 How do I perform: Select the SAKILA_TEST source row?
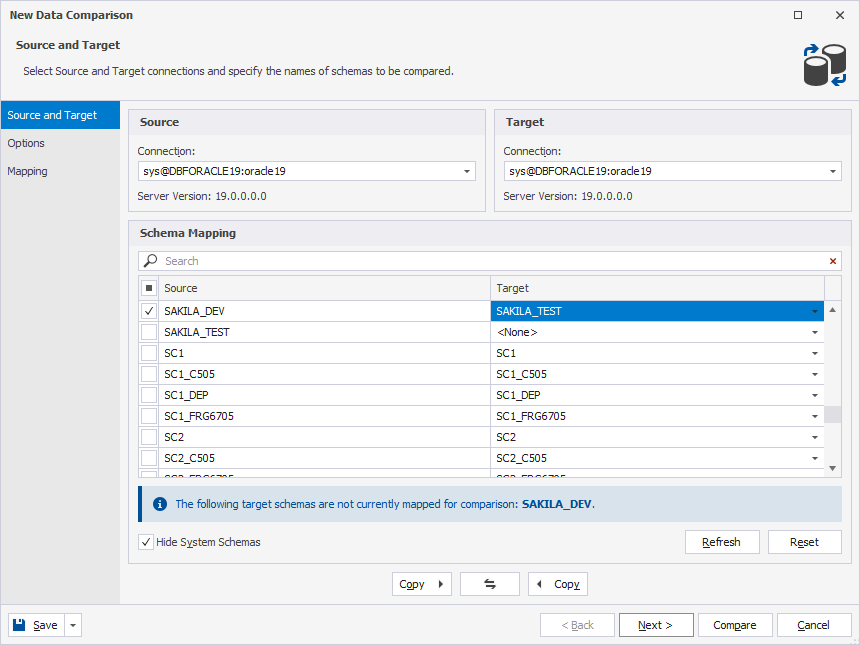pos(324,332)
